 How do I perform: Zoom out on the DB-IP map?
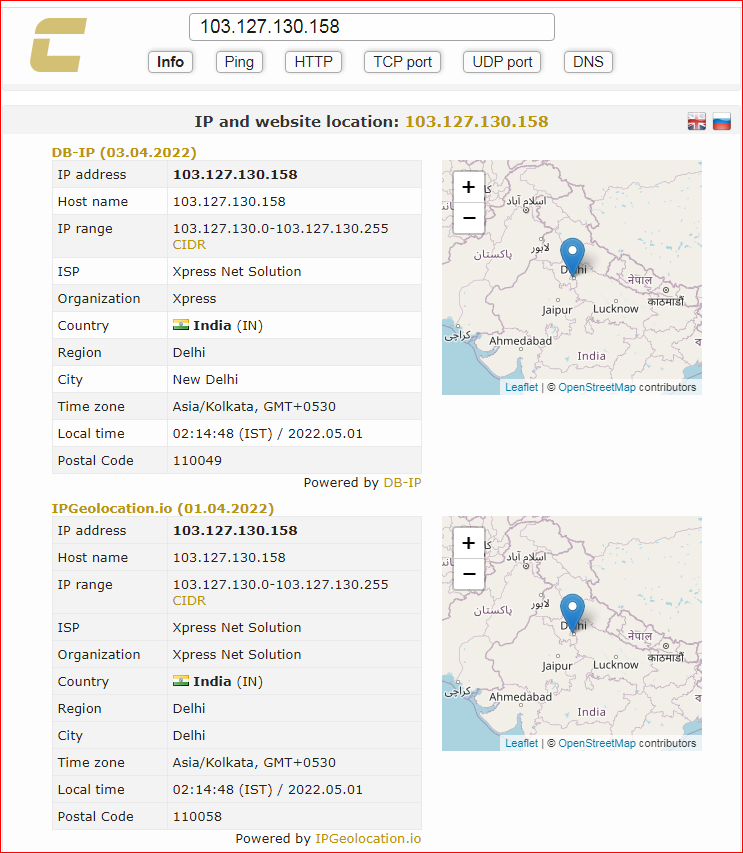pyautogui.click(x=468, y=218)
